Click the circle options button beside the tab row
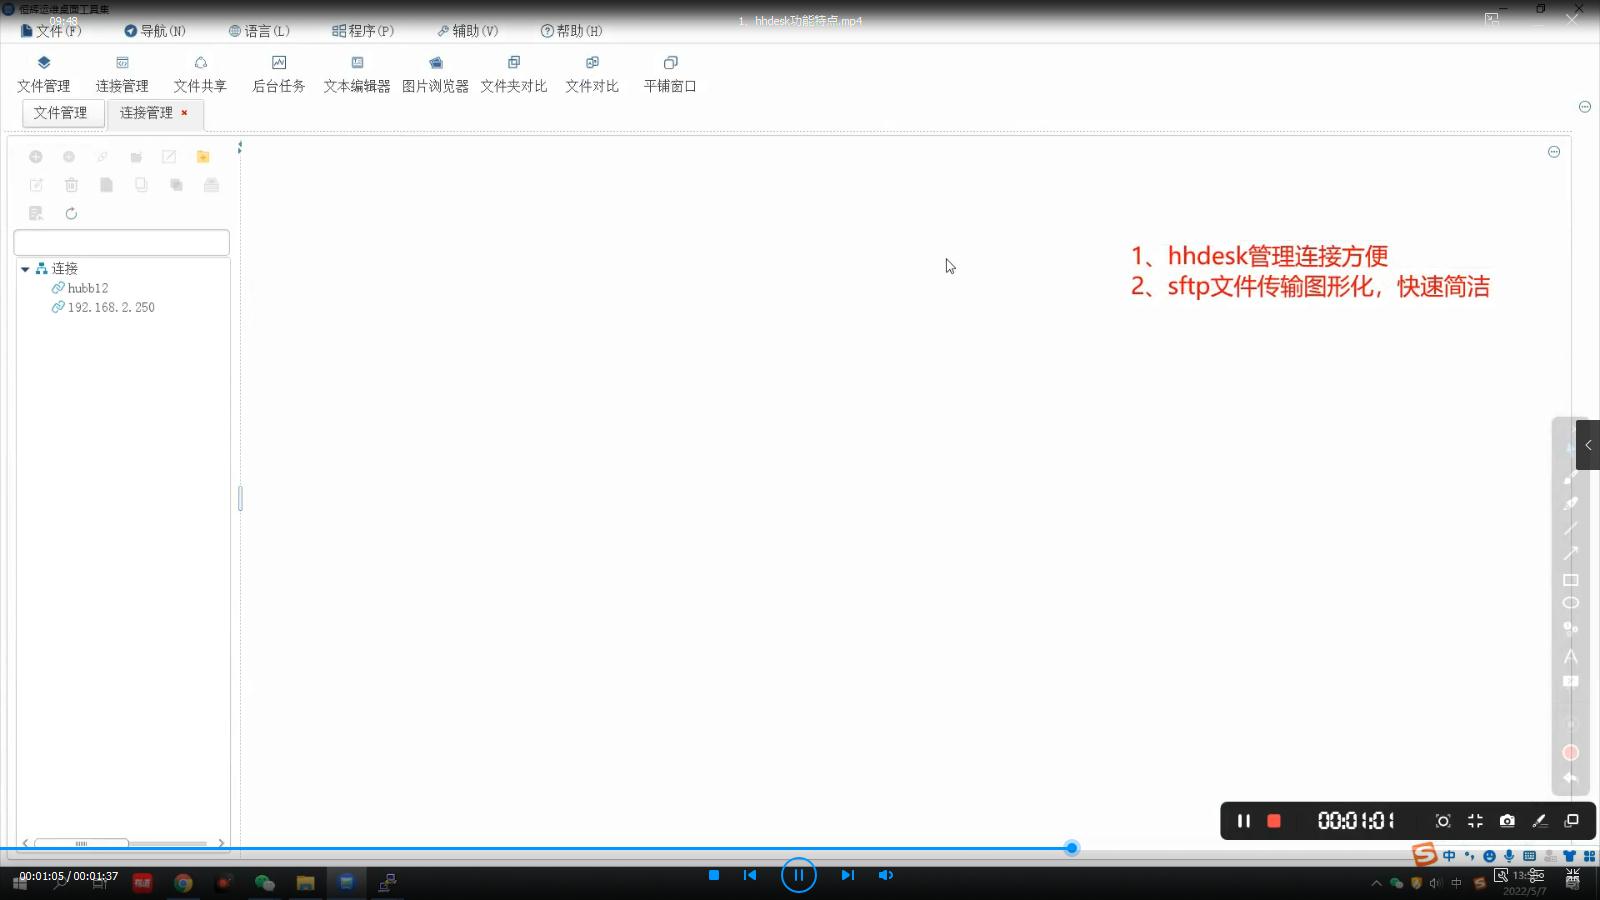Image resolution: width=1600 pixels, height=900 pixels. point(1585,106)
